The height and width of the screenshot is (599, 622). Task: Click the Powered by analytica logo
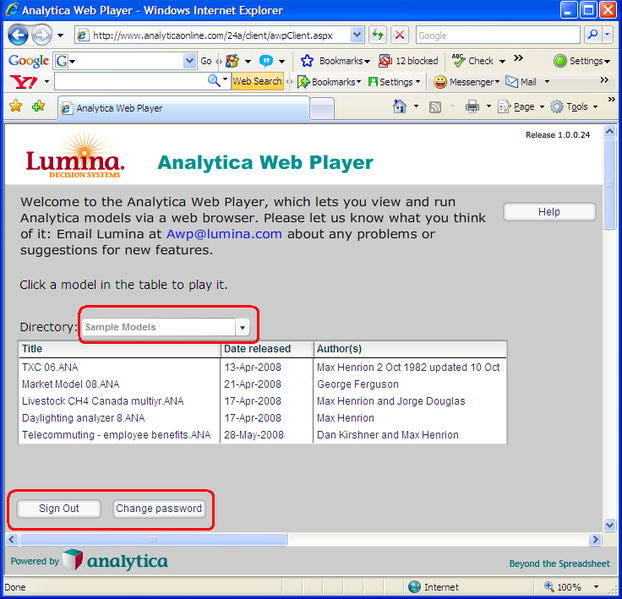pyautogui.click(x=89, y=560)
